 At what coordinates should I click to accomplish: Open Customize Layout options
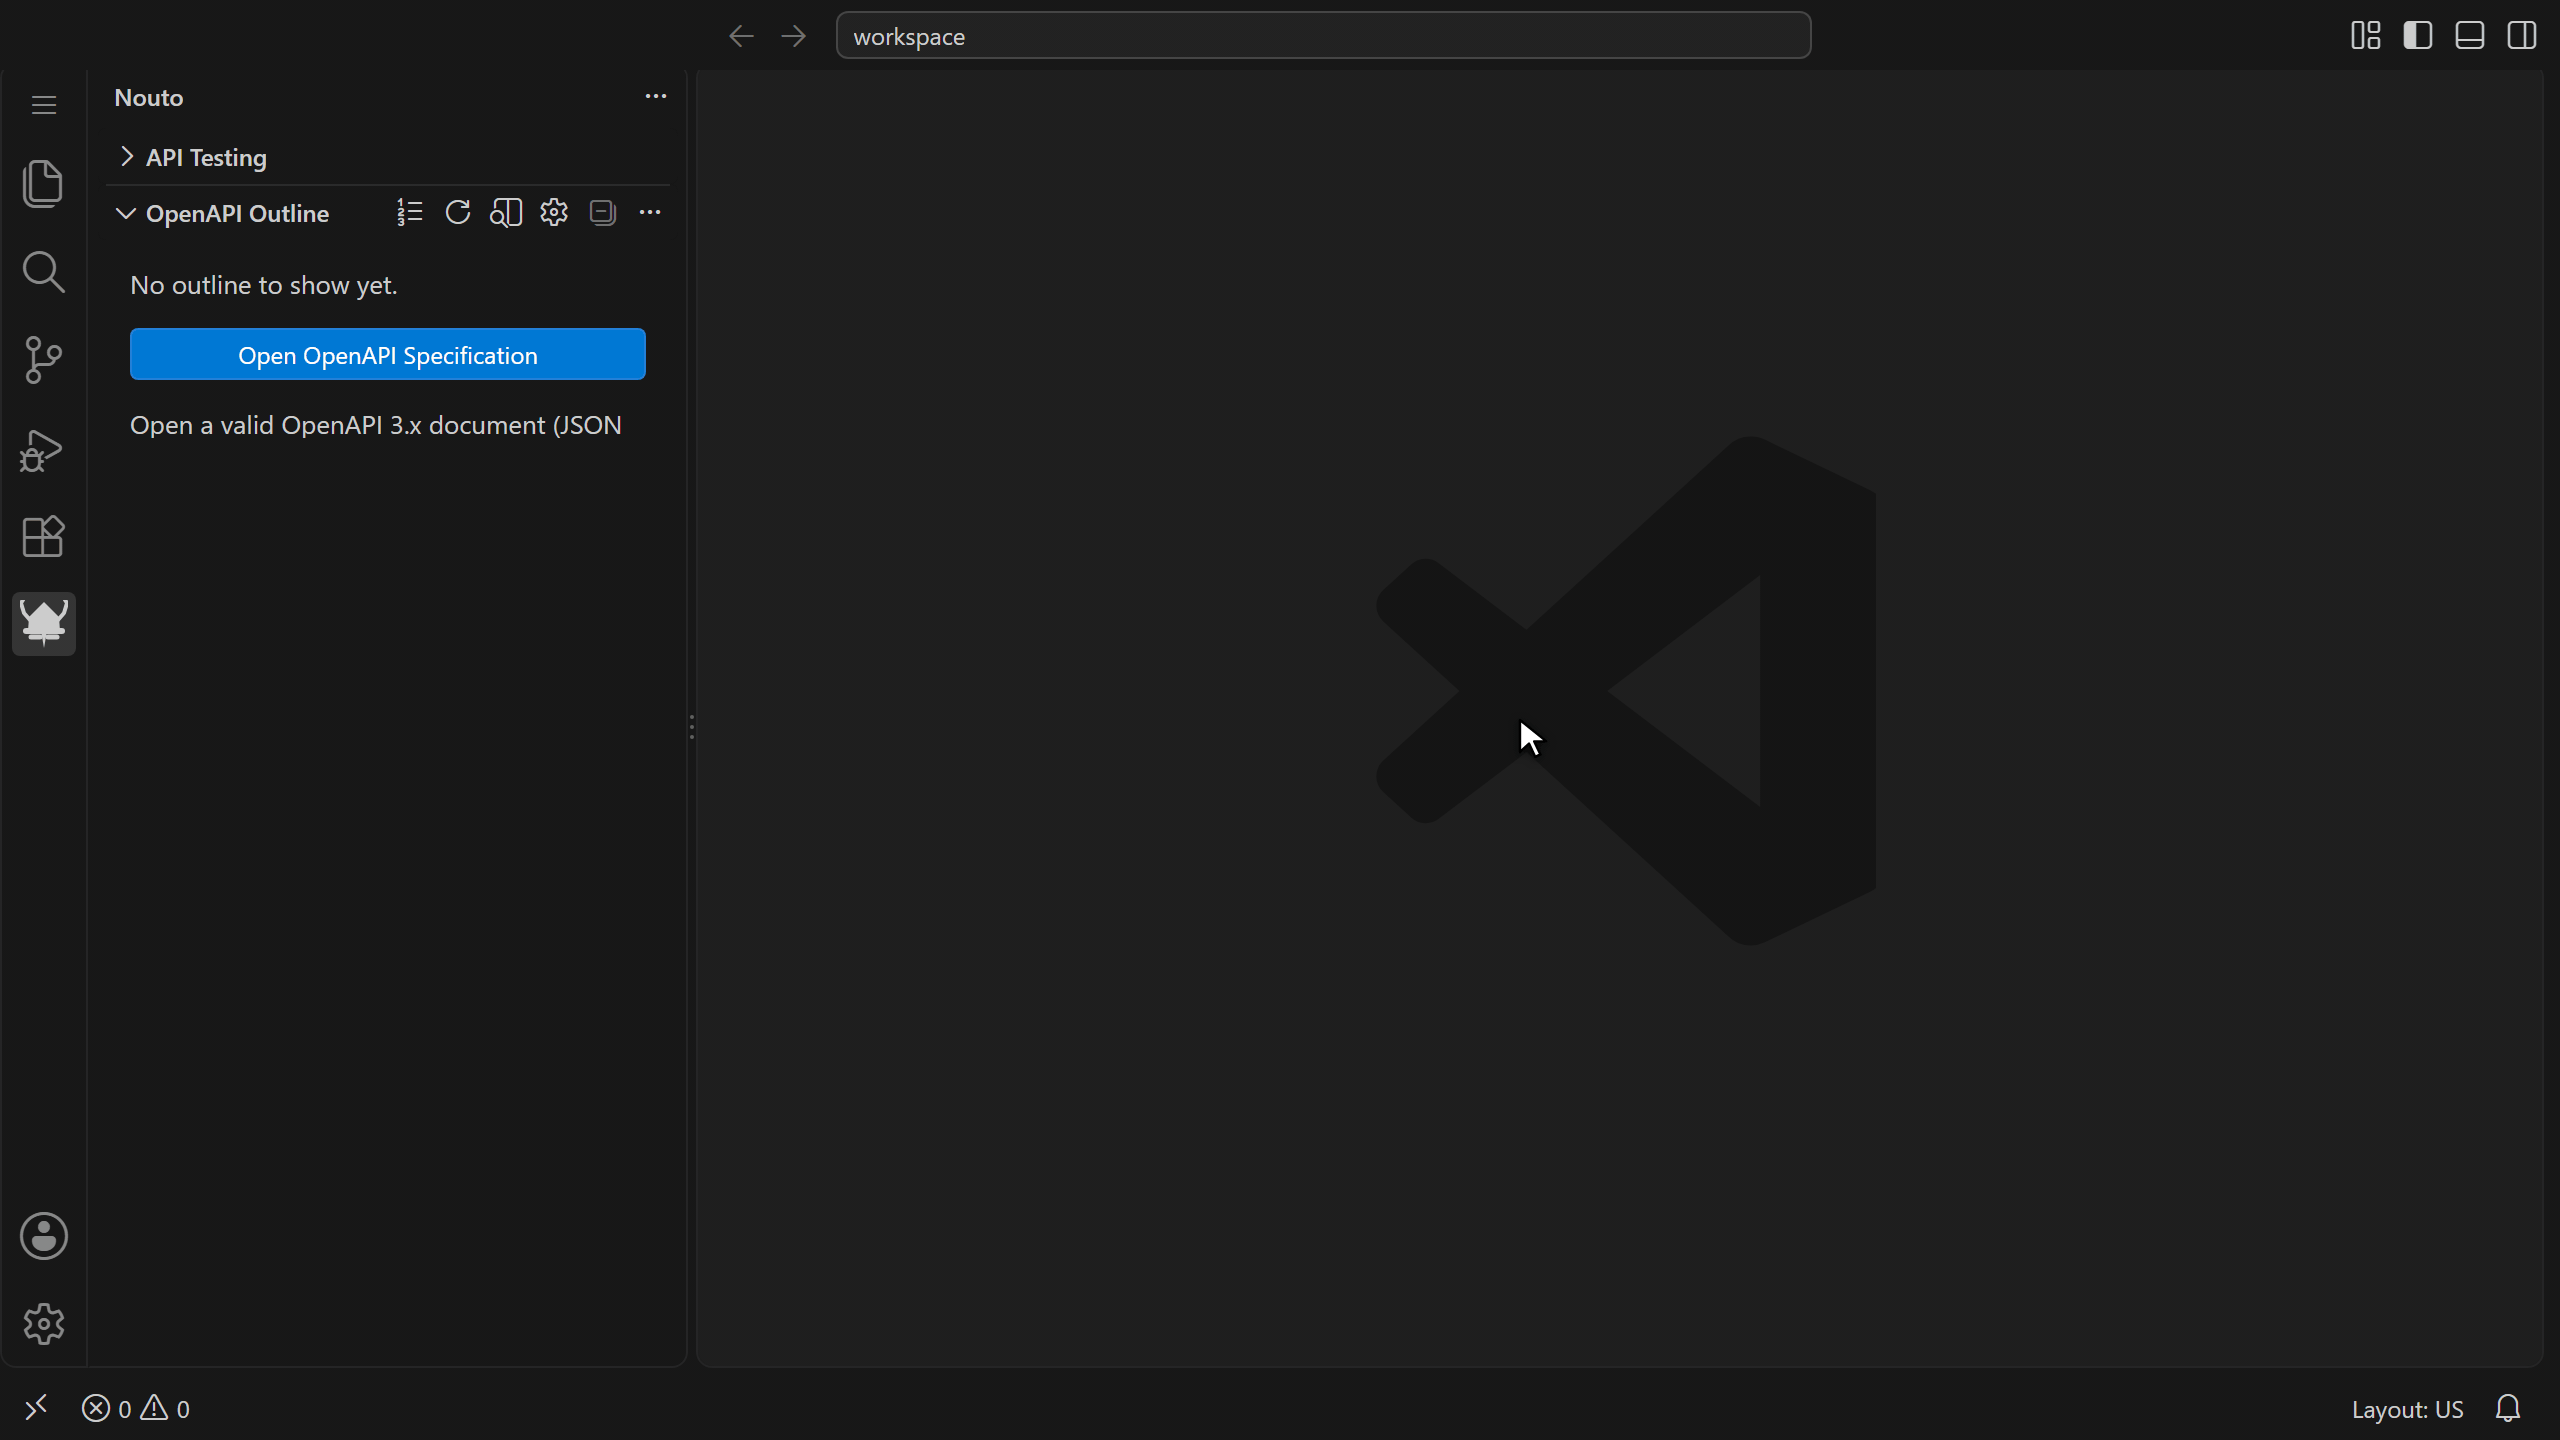click(2365, 36)
